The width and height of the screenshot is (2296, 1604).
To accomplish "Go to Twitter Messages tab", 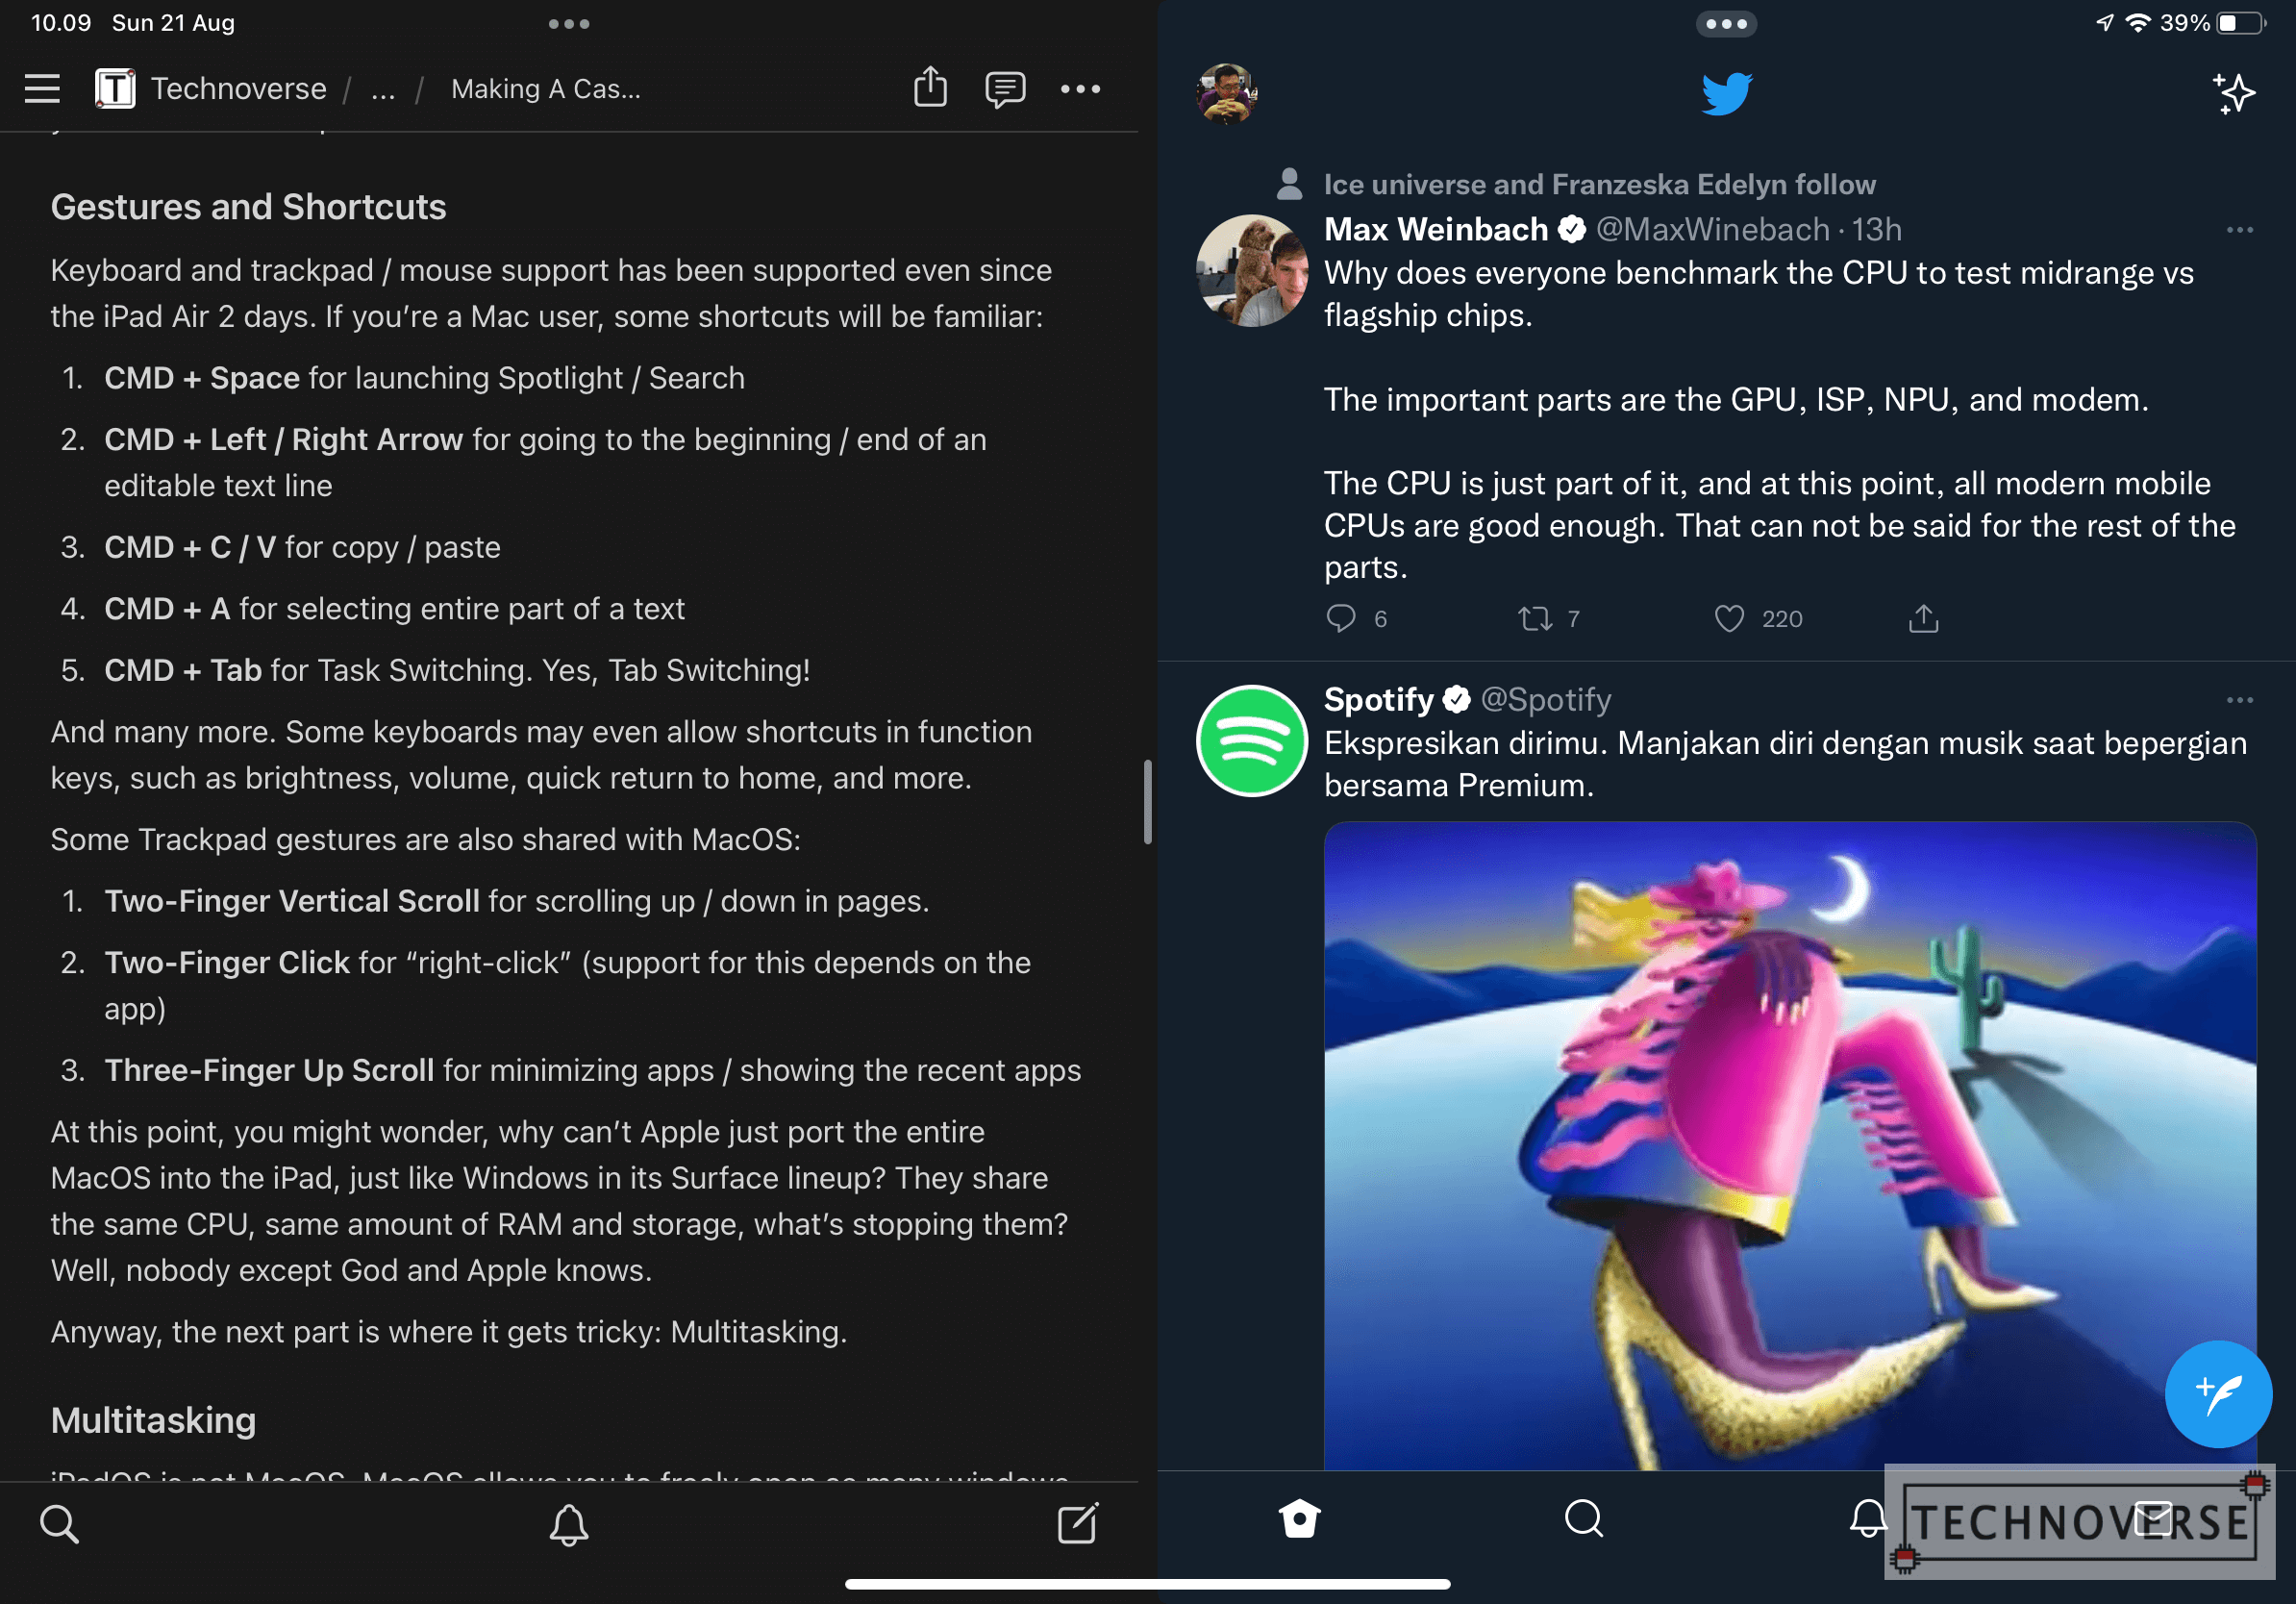I will coord(2152,1518).
